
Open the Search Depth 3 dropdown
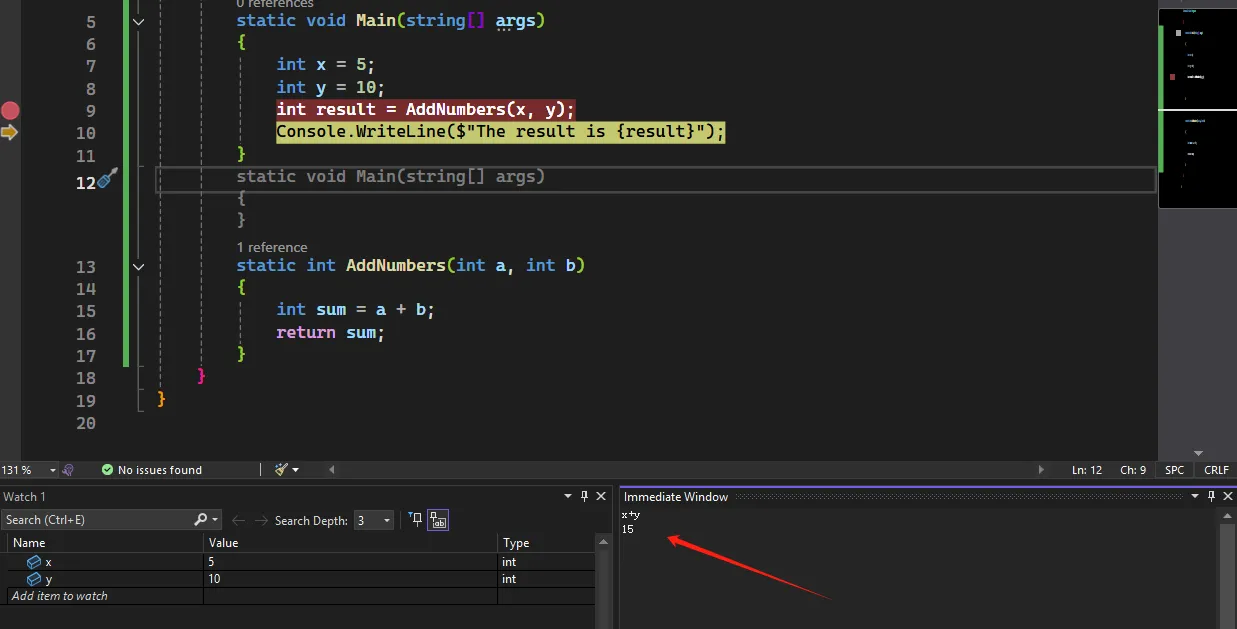374,520
